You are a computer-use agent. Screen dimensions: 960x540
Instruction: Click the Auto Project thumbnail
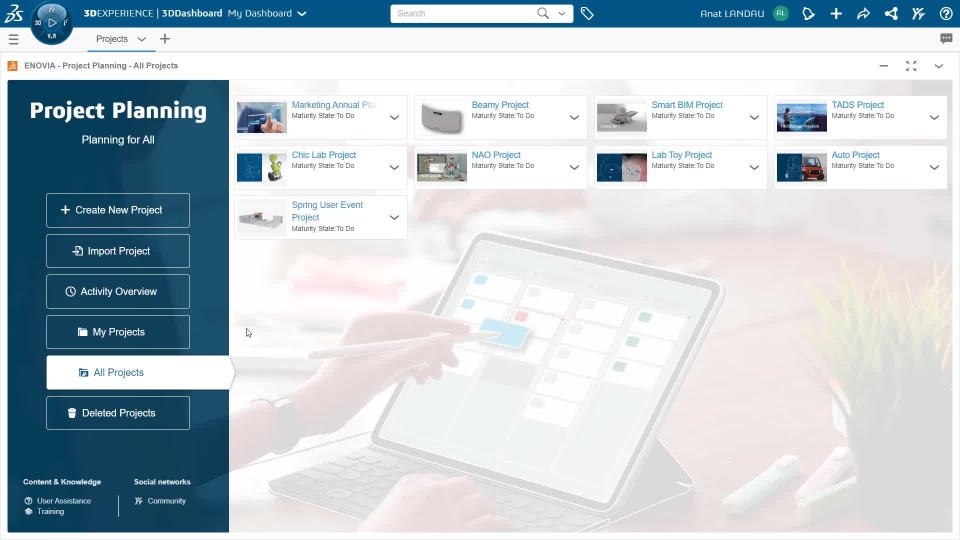click(801, 167)
